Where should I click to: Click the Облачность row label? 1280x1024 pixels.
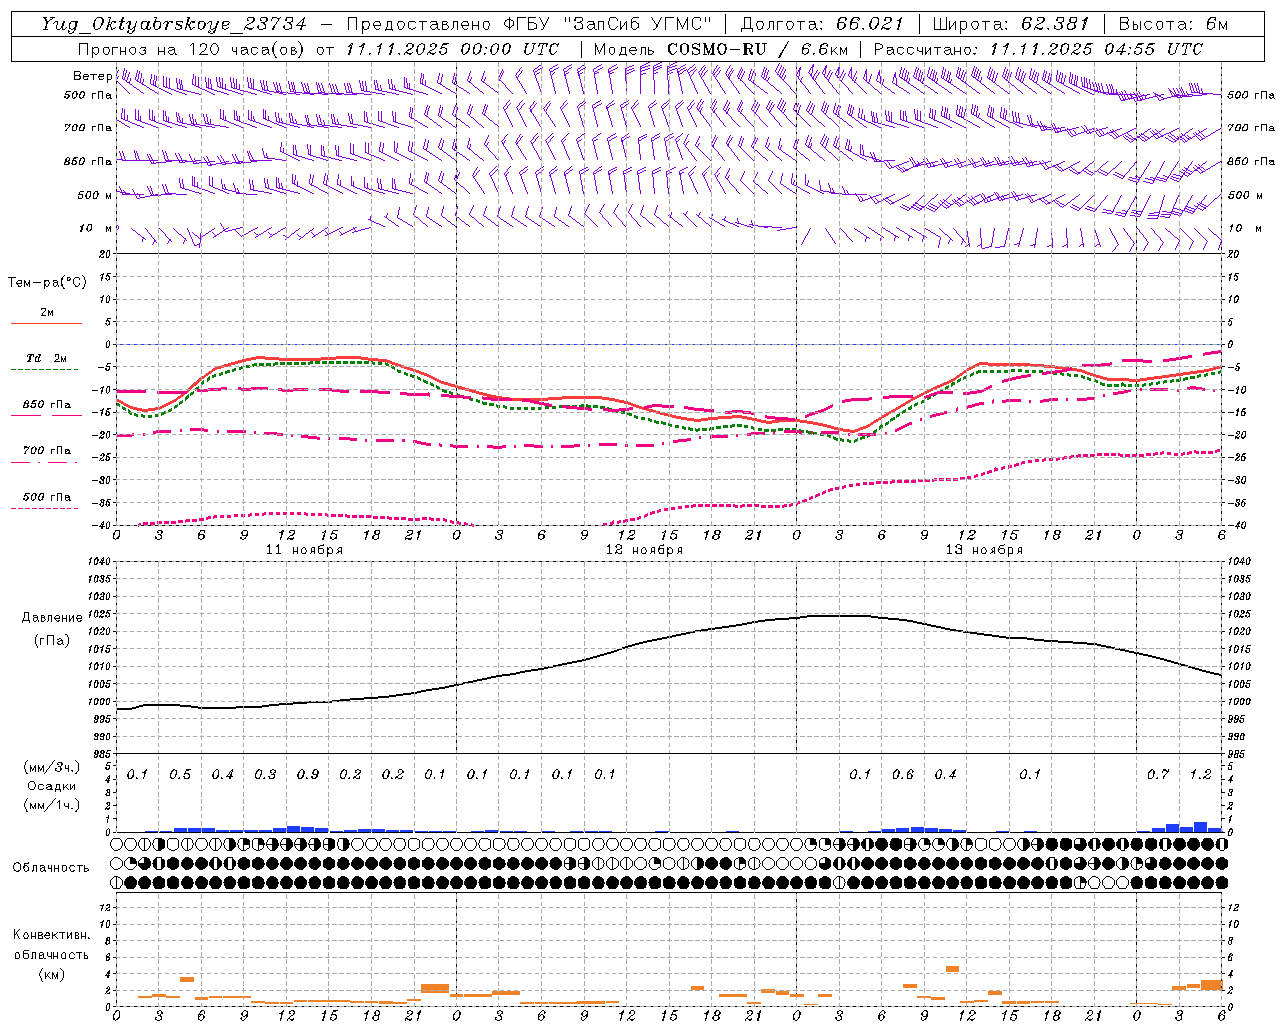(x=51, y=868)
